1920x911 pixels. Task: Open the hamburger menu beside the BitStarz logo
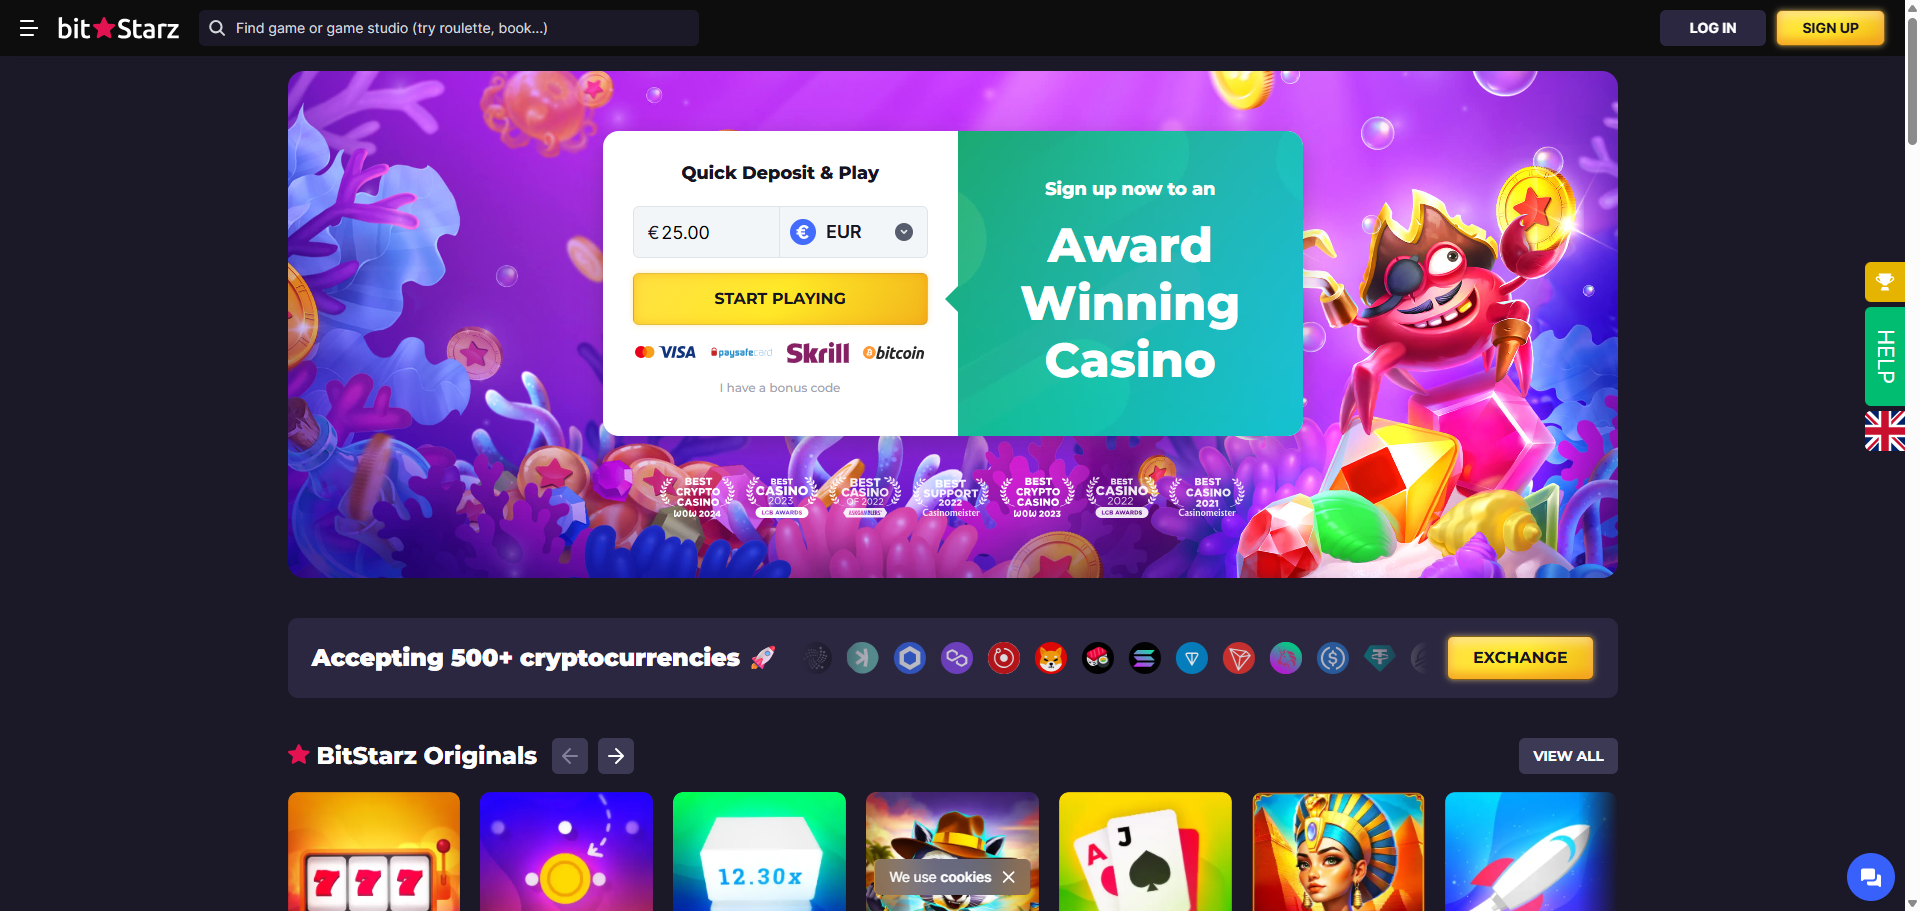(x=29, y=28)
